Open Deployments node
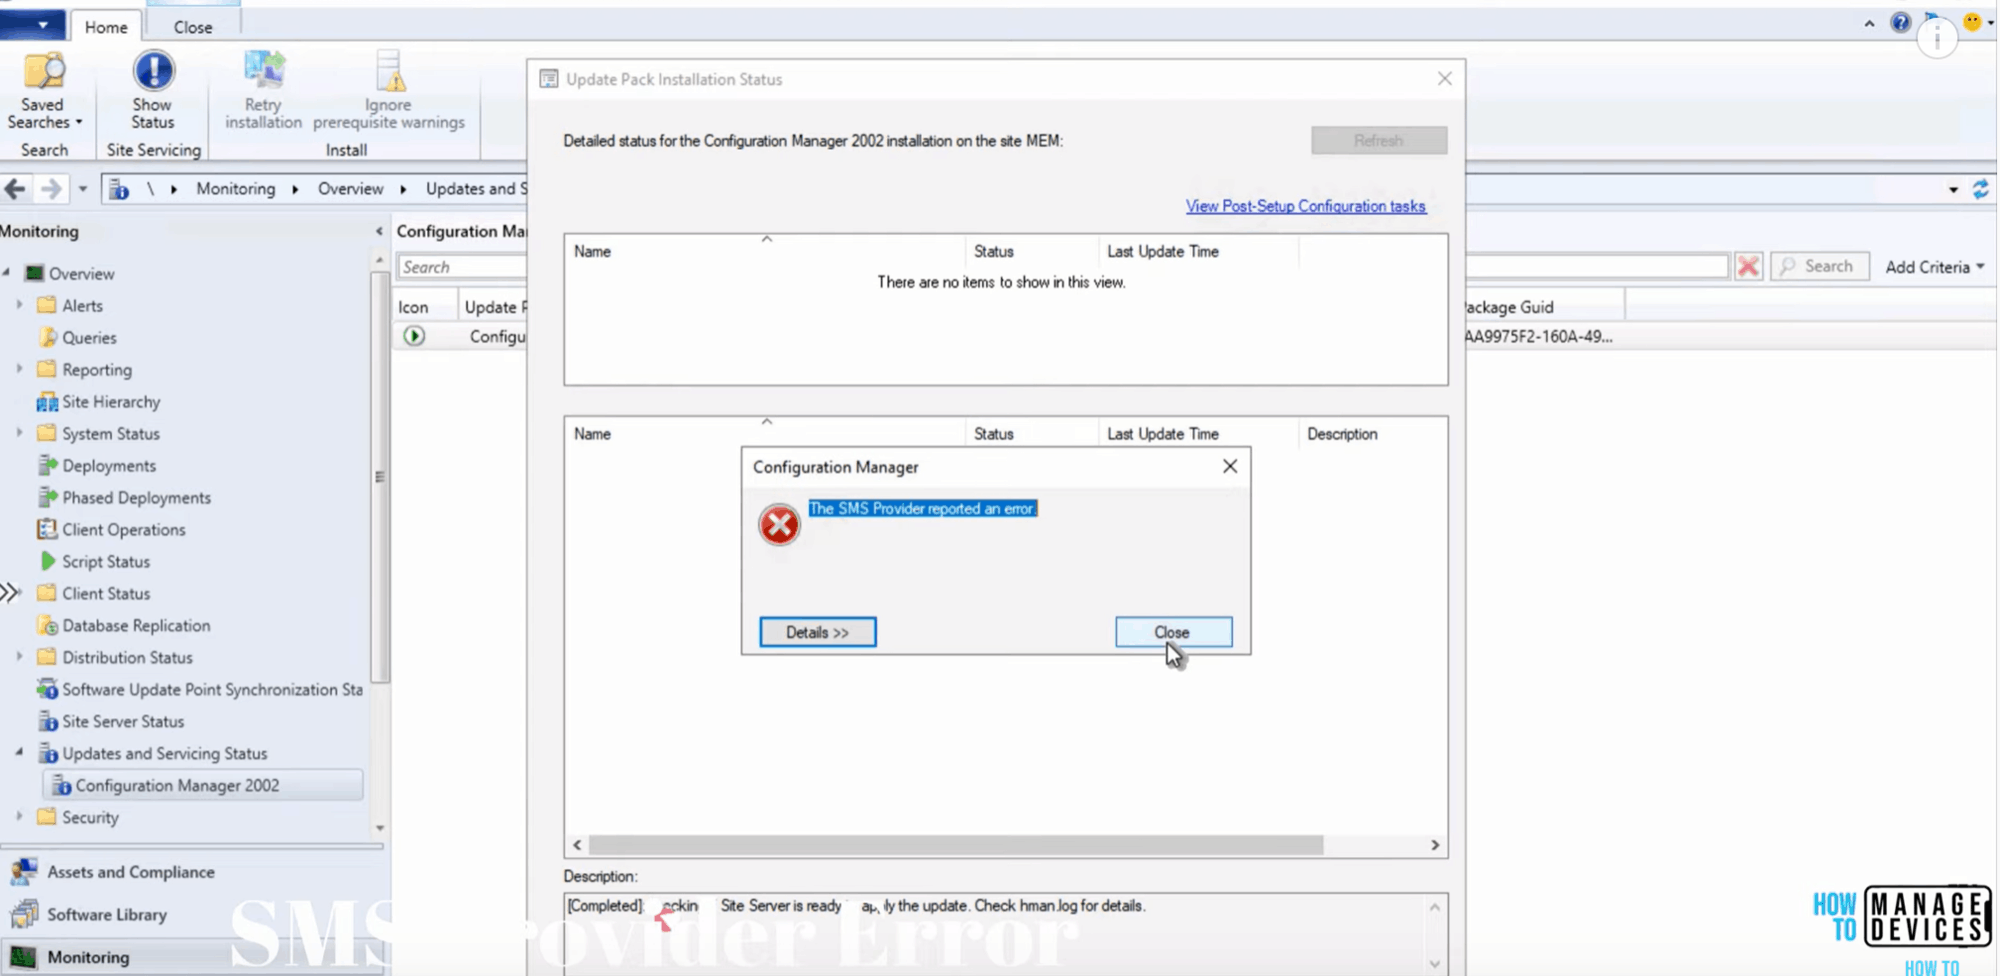Image resolution: width=2000 pixels, height=976 pixels. [x=108, y=465]
